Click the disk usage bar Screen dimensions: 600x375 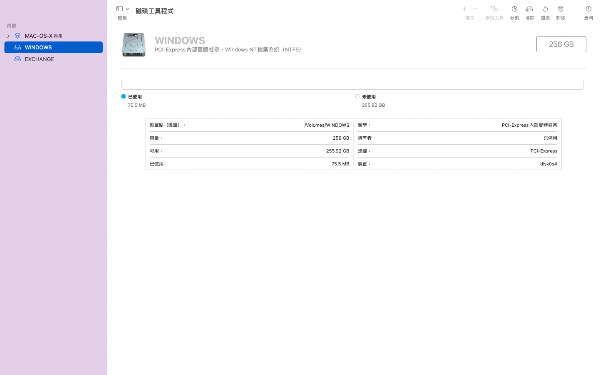(352, 85)
